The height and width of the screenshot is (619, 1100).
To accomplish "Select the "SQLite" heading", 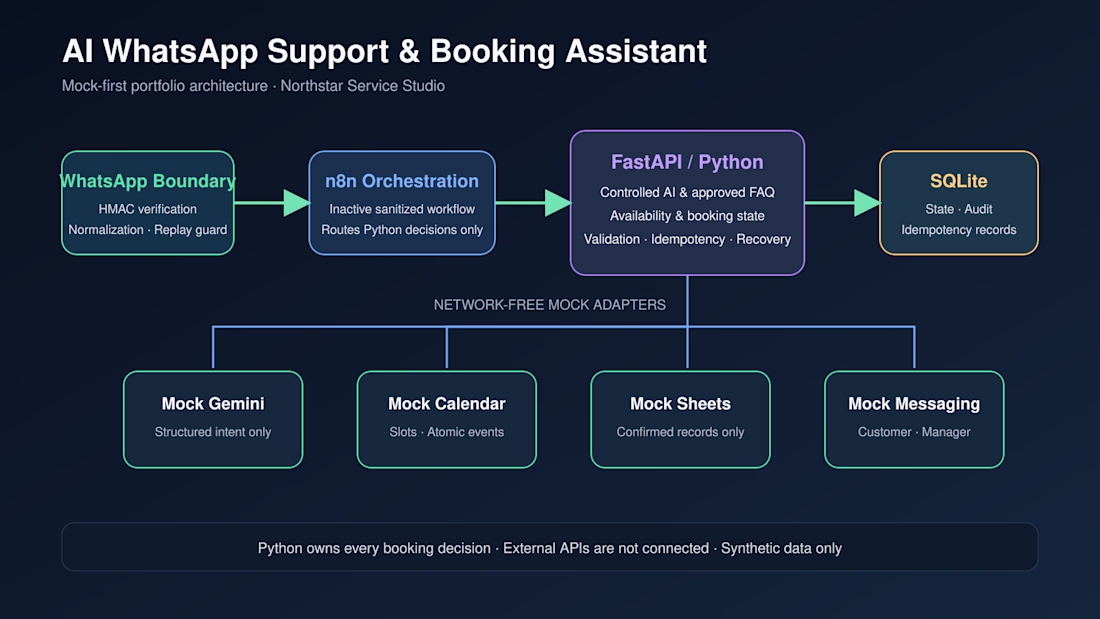I will pos(959,181).
